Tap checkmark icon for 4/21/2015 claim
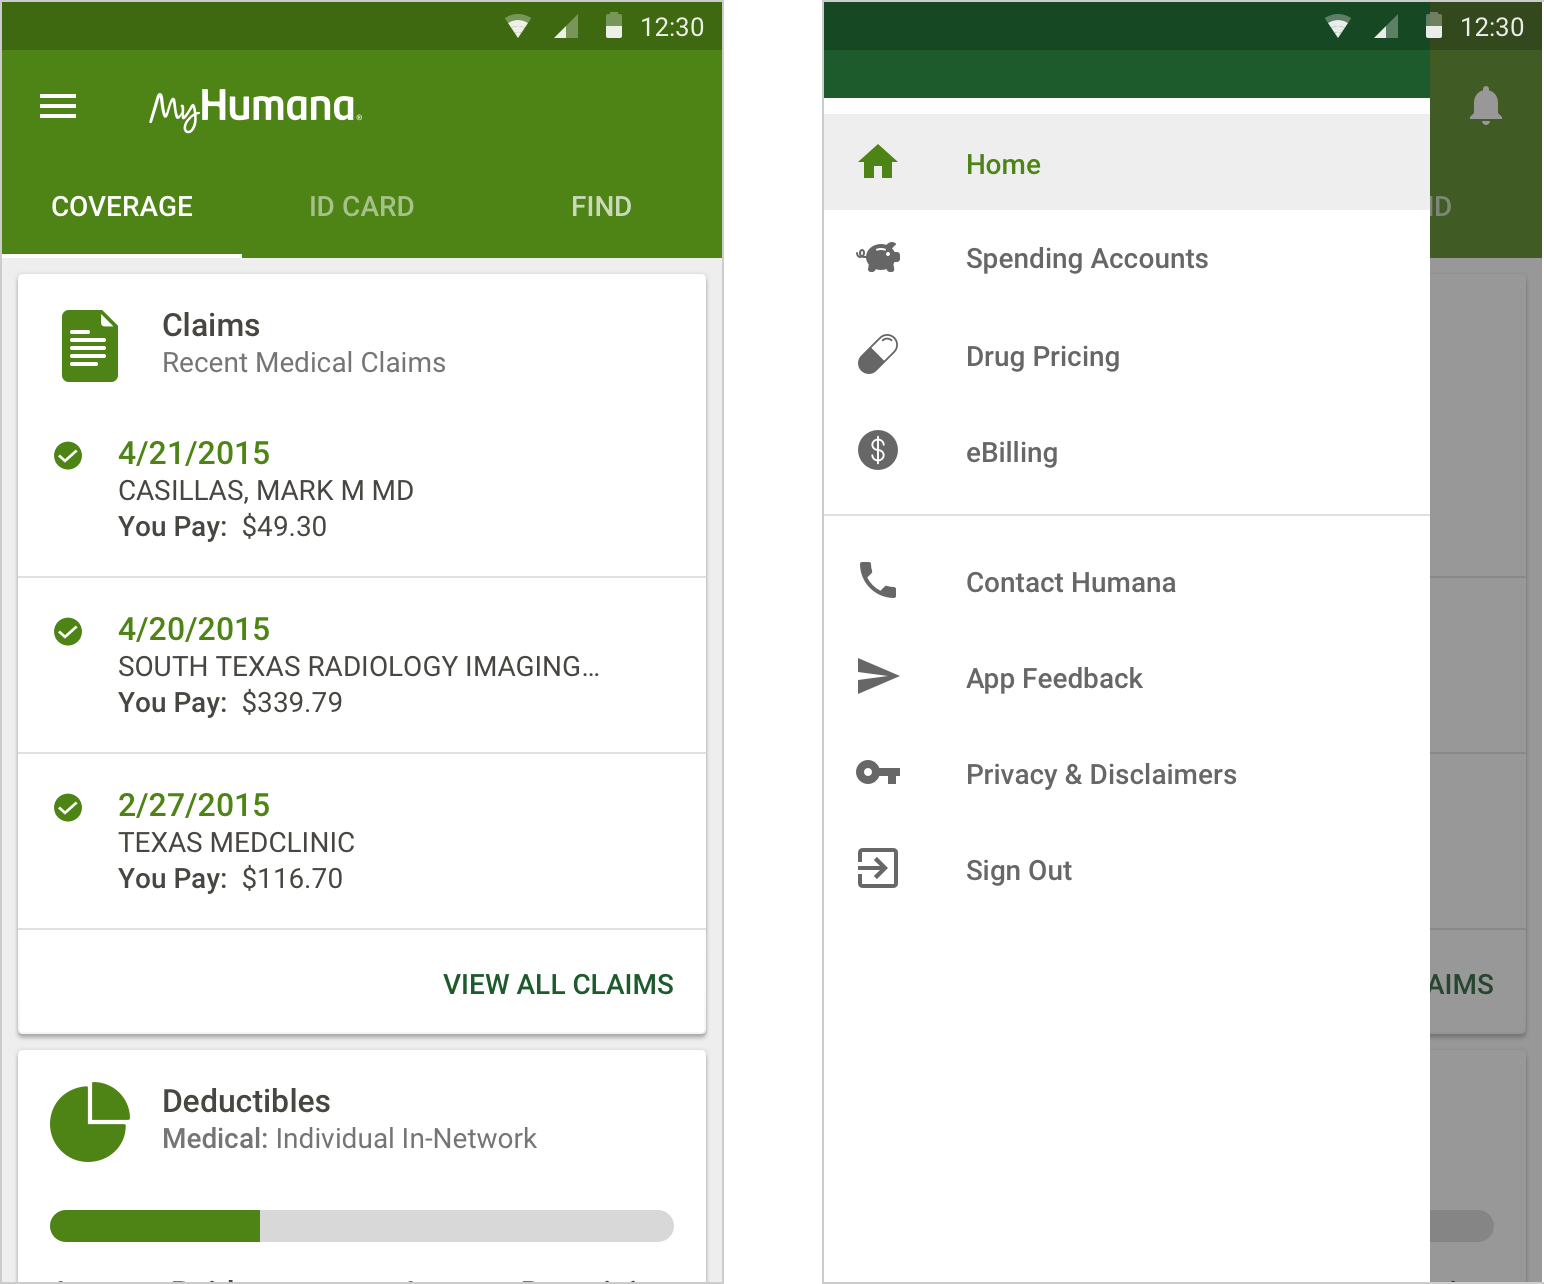Viewport: 1544px width, 1284px height. pyautogui.click(x=68, y=455)
